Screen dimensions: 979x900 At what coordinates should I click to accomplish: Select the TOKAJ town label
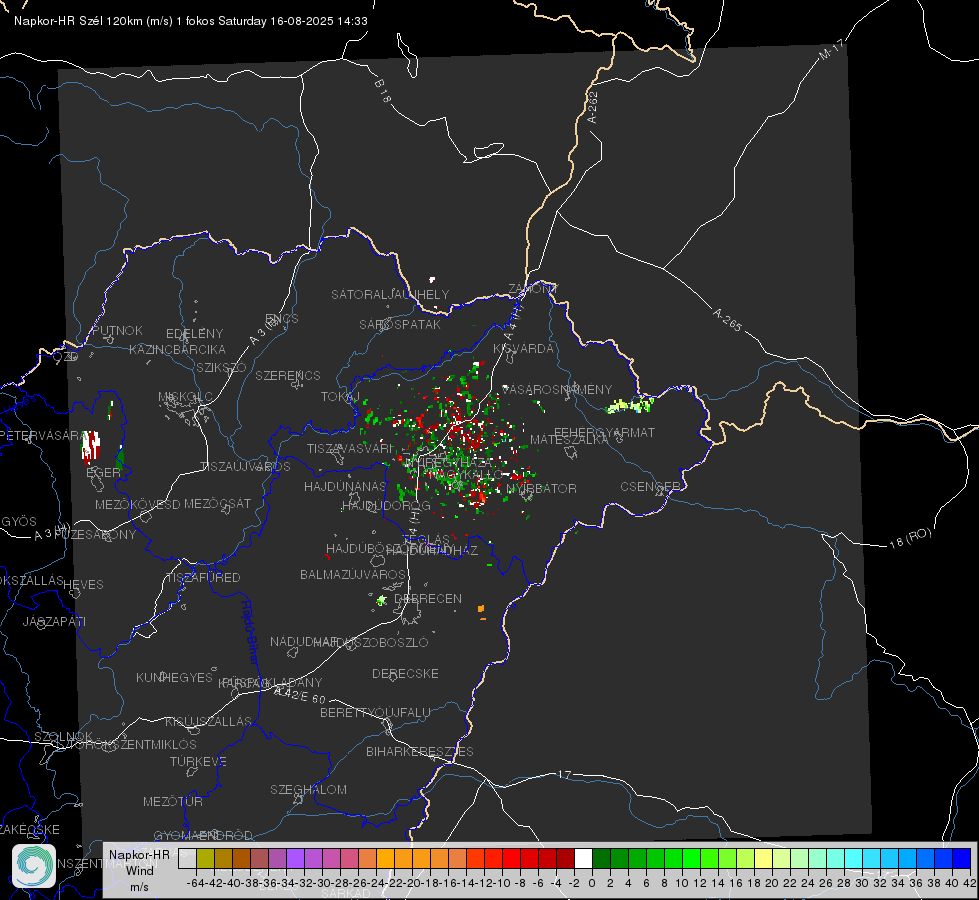(x=340, y=397)
